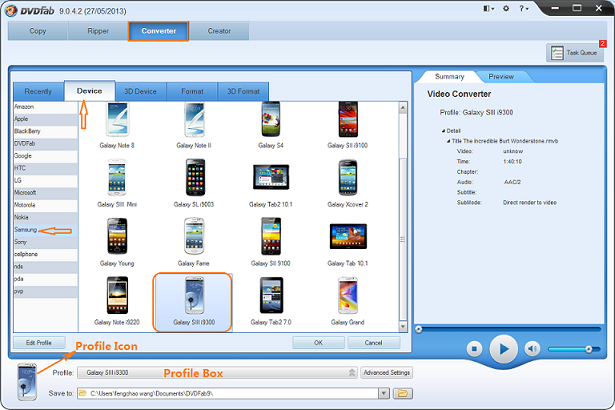Viewport: 615px width, 410px height.
Task: Select Apple in the brand list
Action: 45,119
